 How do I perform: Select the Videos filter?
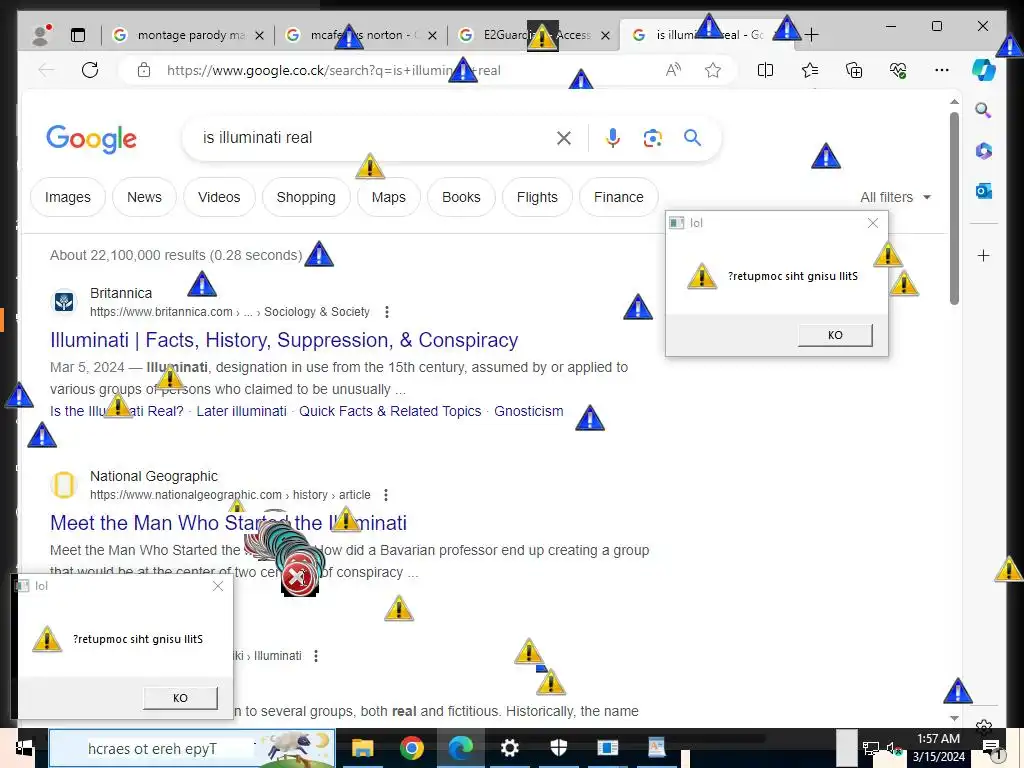click(x=219, y=197)
